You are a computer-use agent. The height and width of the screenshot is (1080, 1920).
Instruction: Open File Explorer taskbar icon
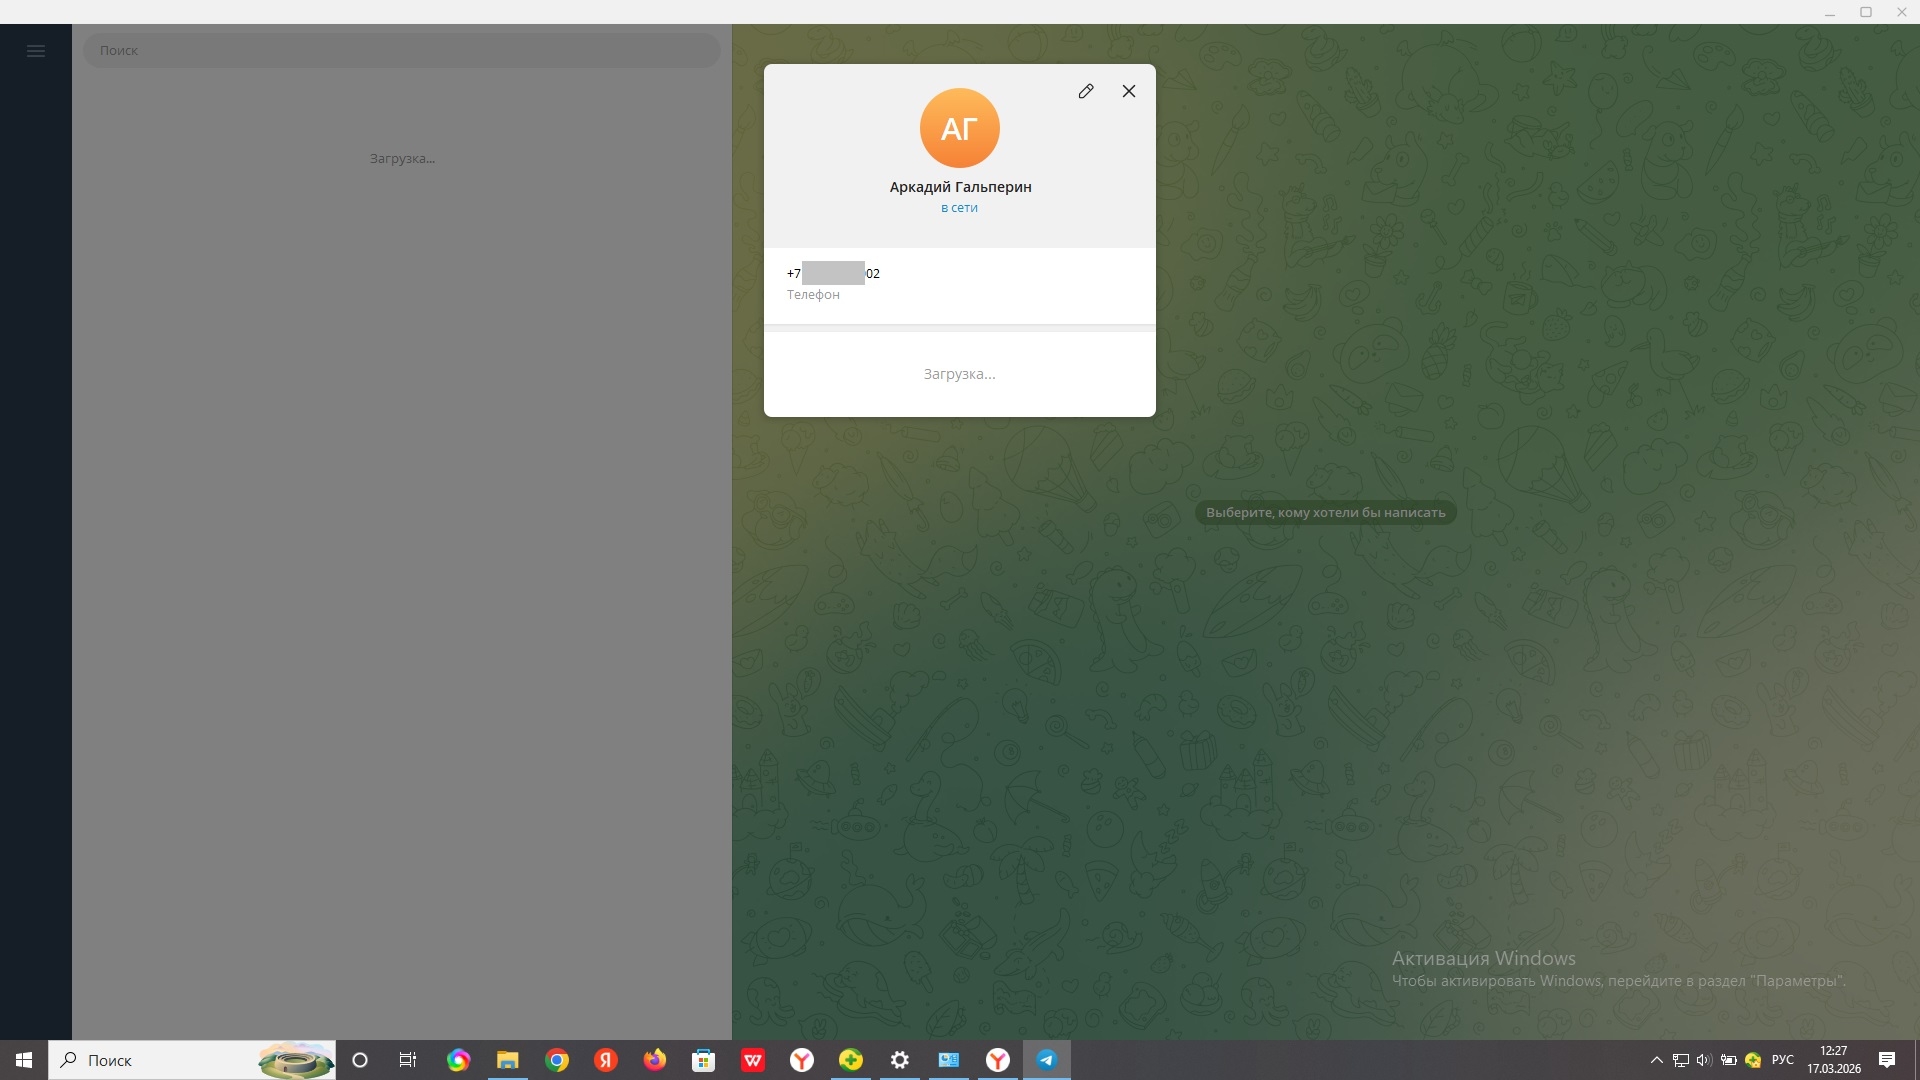pos(508,1060)
